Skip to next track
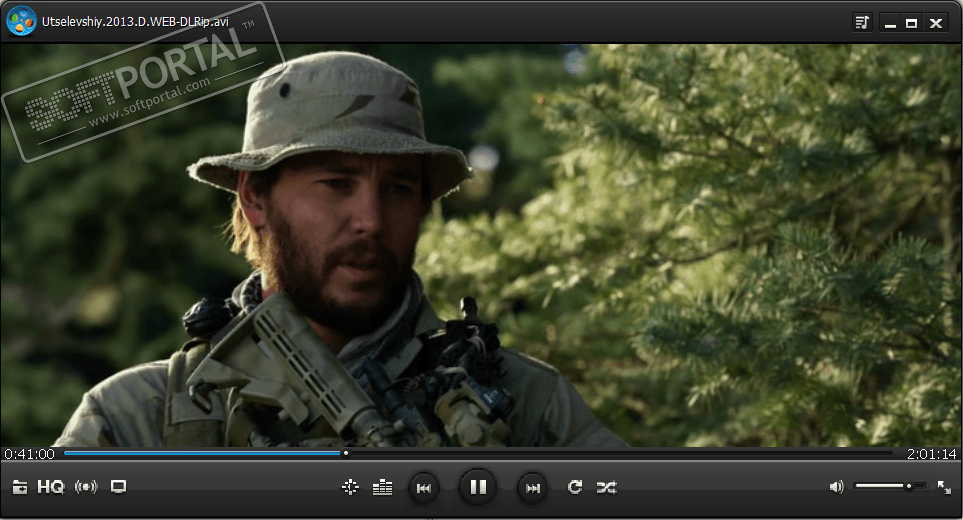 tap(532, 488)
